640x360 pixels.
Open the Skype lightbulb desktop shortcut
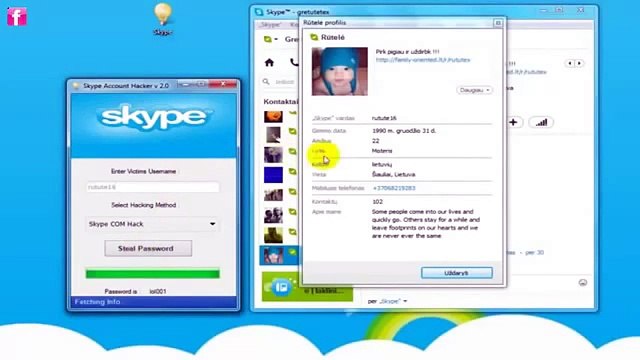[x=163, y=18]
